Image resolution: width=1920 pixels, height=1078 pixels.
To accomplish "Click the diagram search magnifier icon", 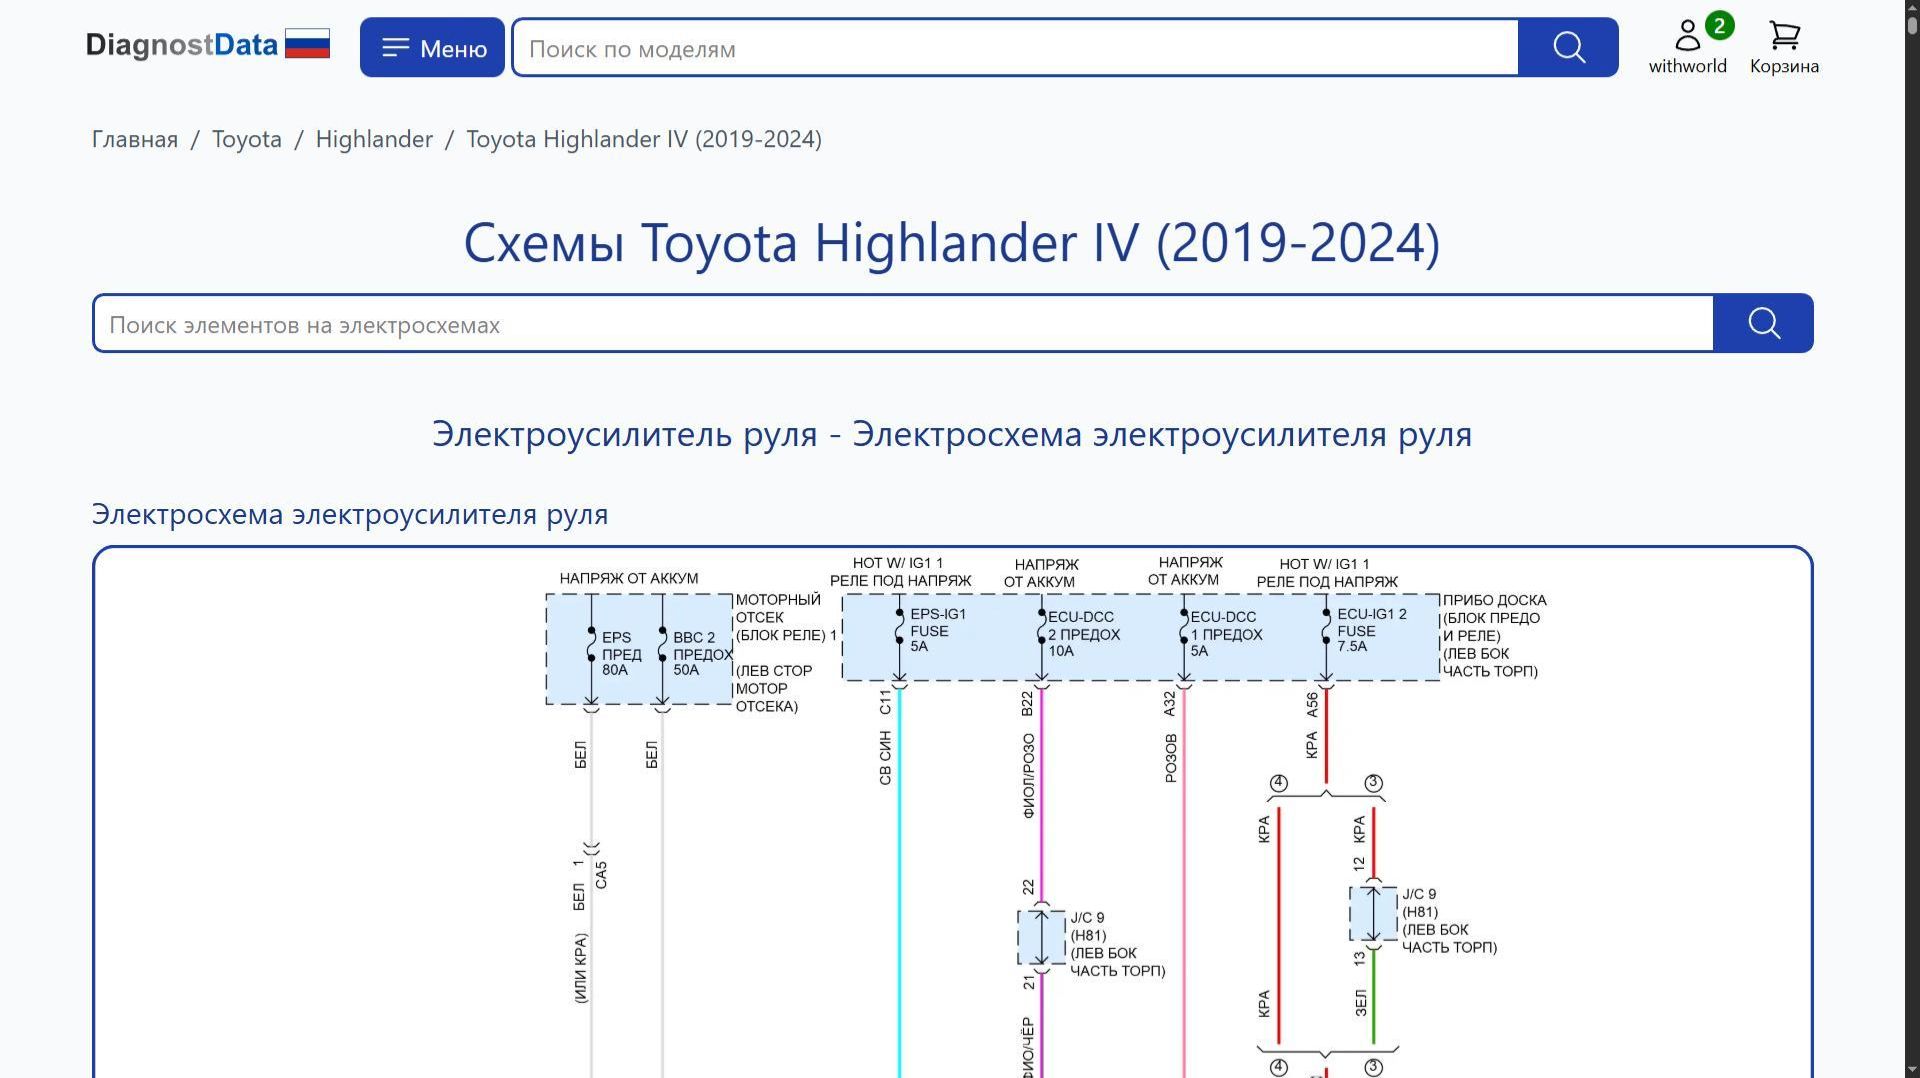I will coord(1763,323).
